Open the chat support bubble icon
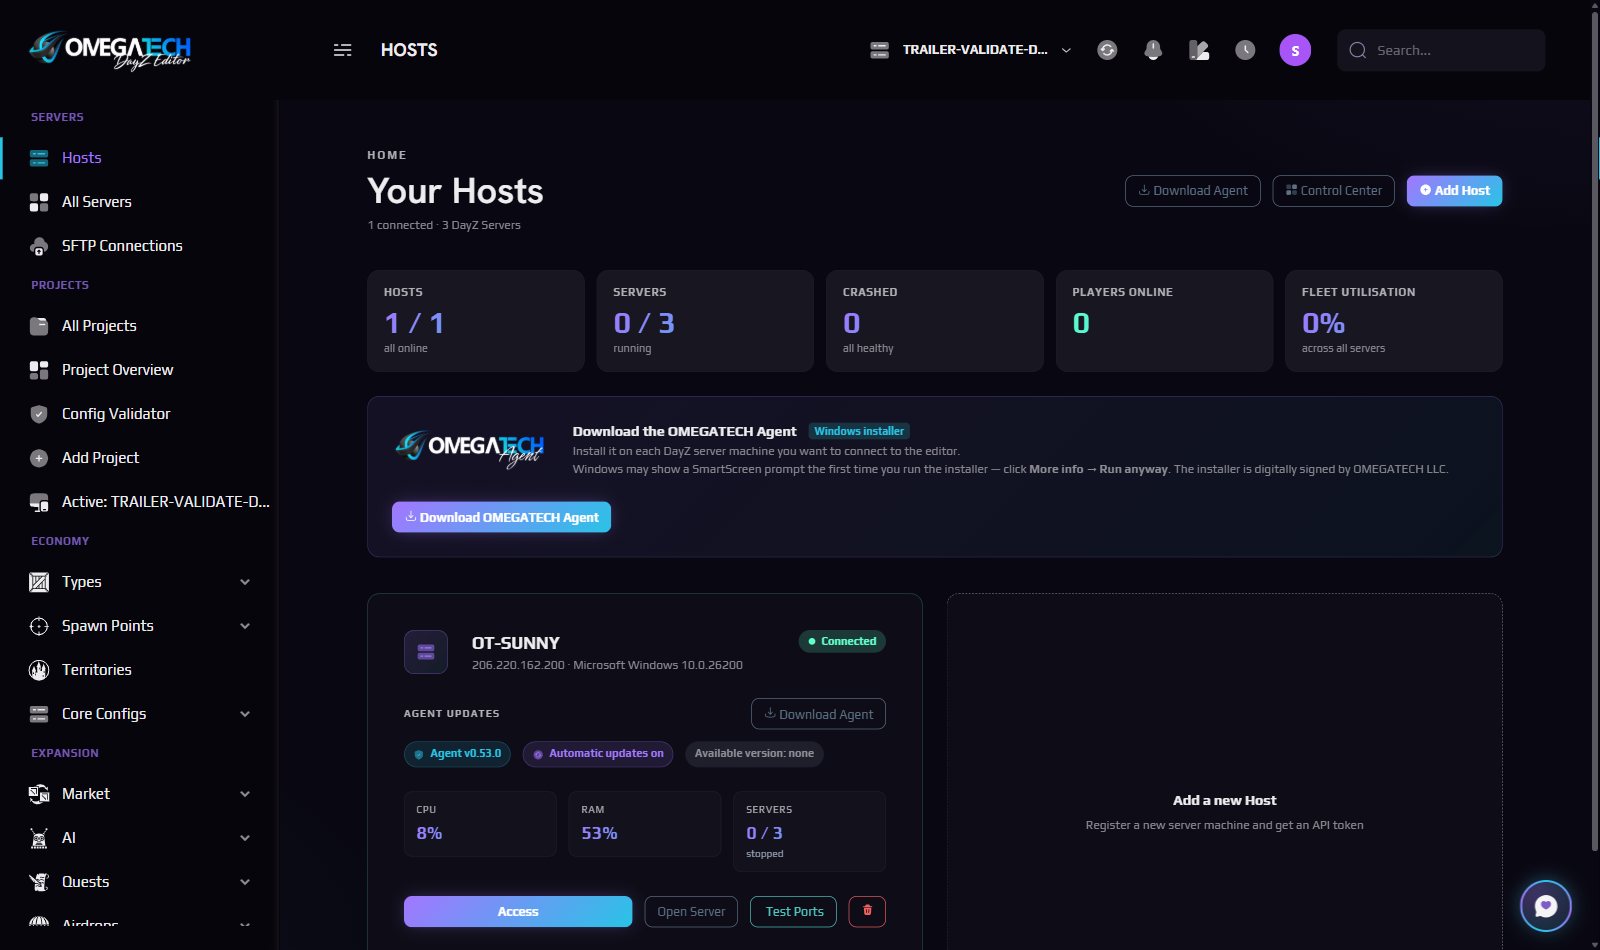 1546,906
